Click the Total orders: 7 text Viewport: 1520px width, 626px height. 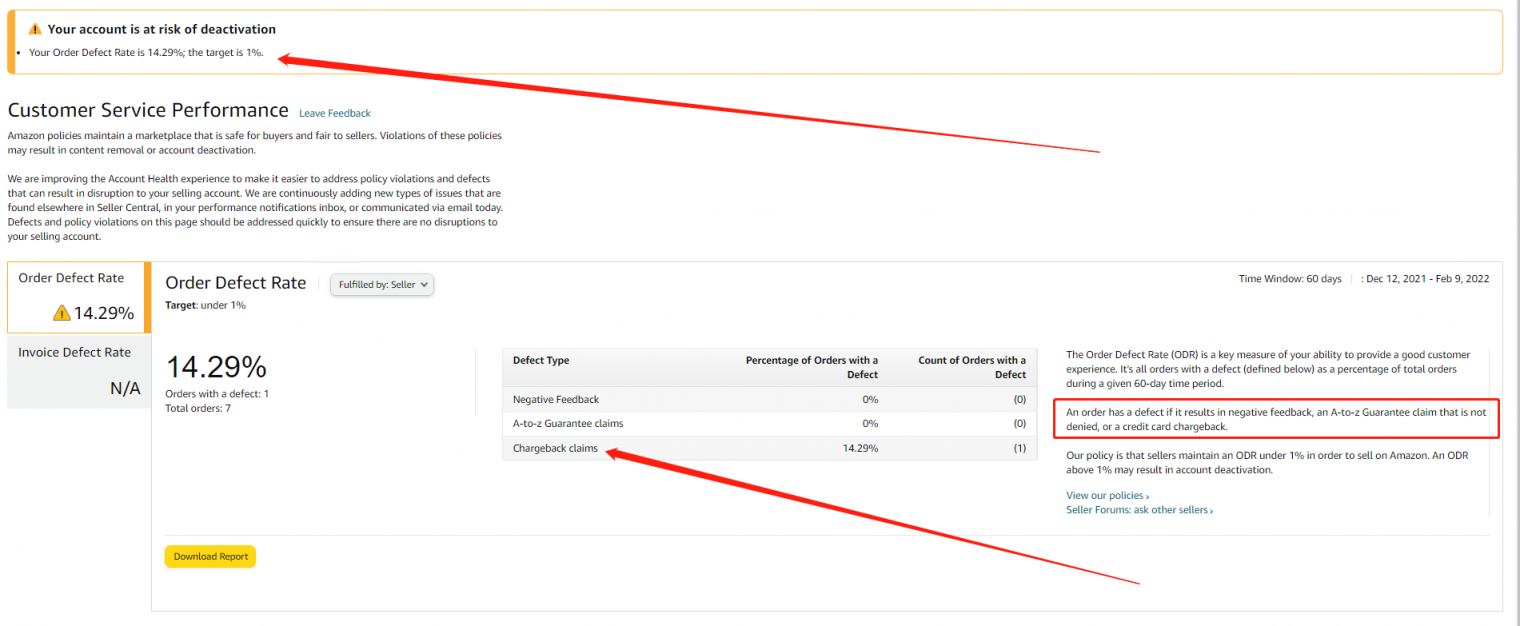[x=198, y=408]
